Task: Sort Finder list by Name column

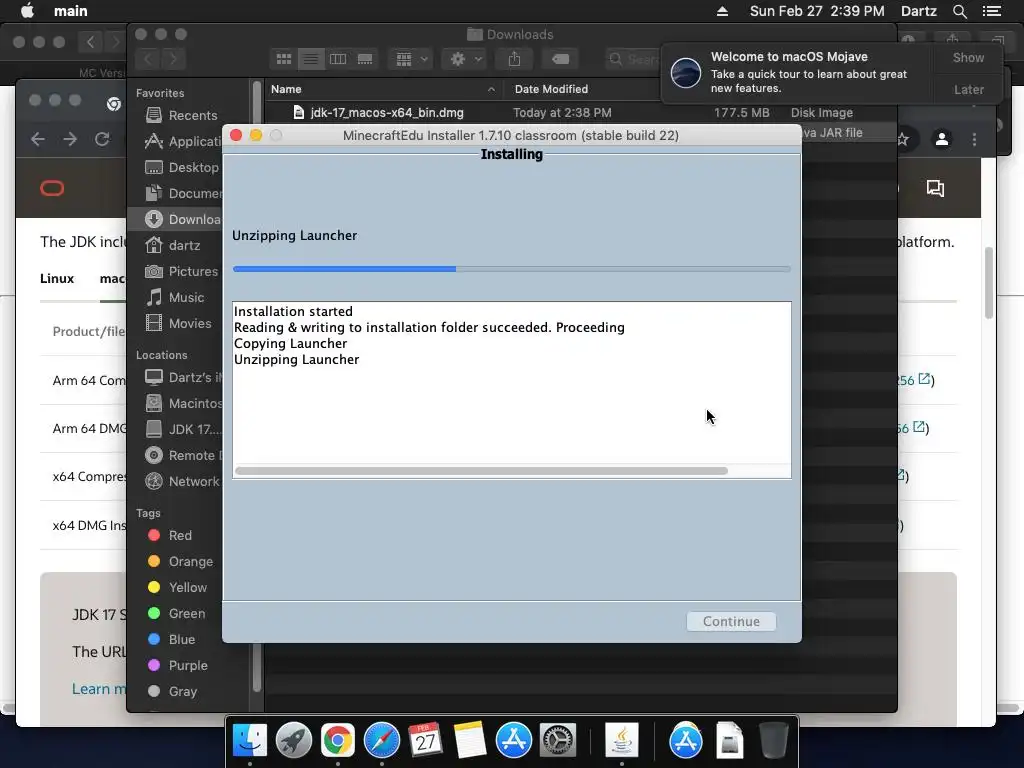Action: 383,89
